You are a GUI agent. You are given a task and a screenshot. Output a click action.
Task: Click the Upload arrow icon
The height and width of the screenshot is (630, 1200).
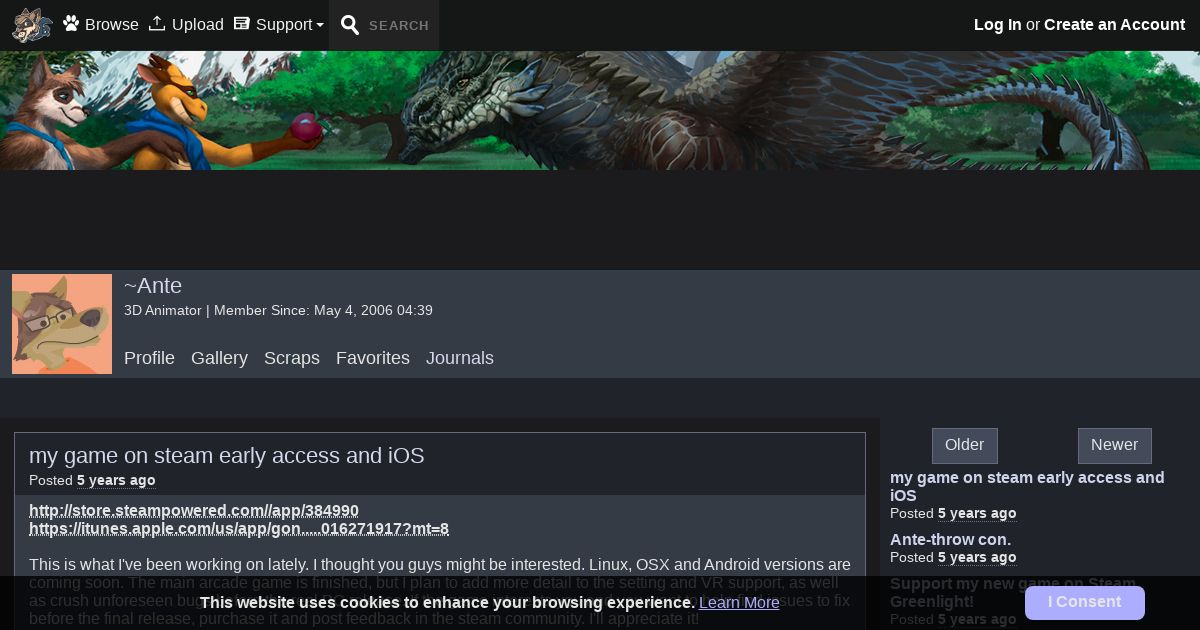[x=157, y=23]
